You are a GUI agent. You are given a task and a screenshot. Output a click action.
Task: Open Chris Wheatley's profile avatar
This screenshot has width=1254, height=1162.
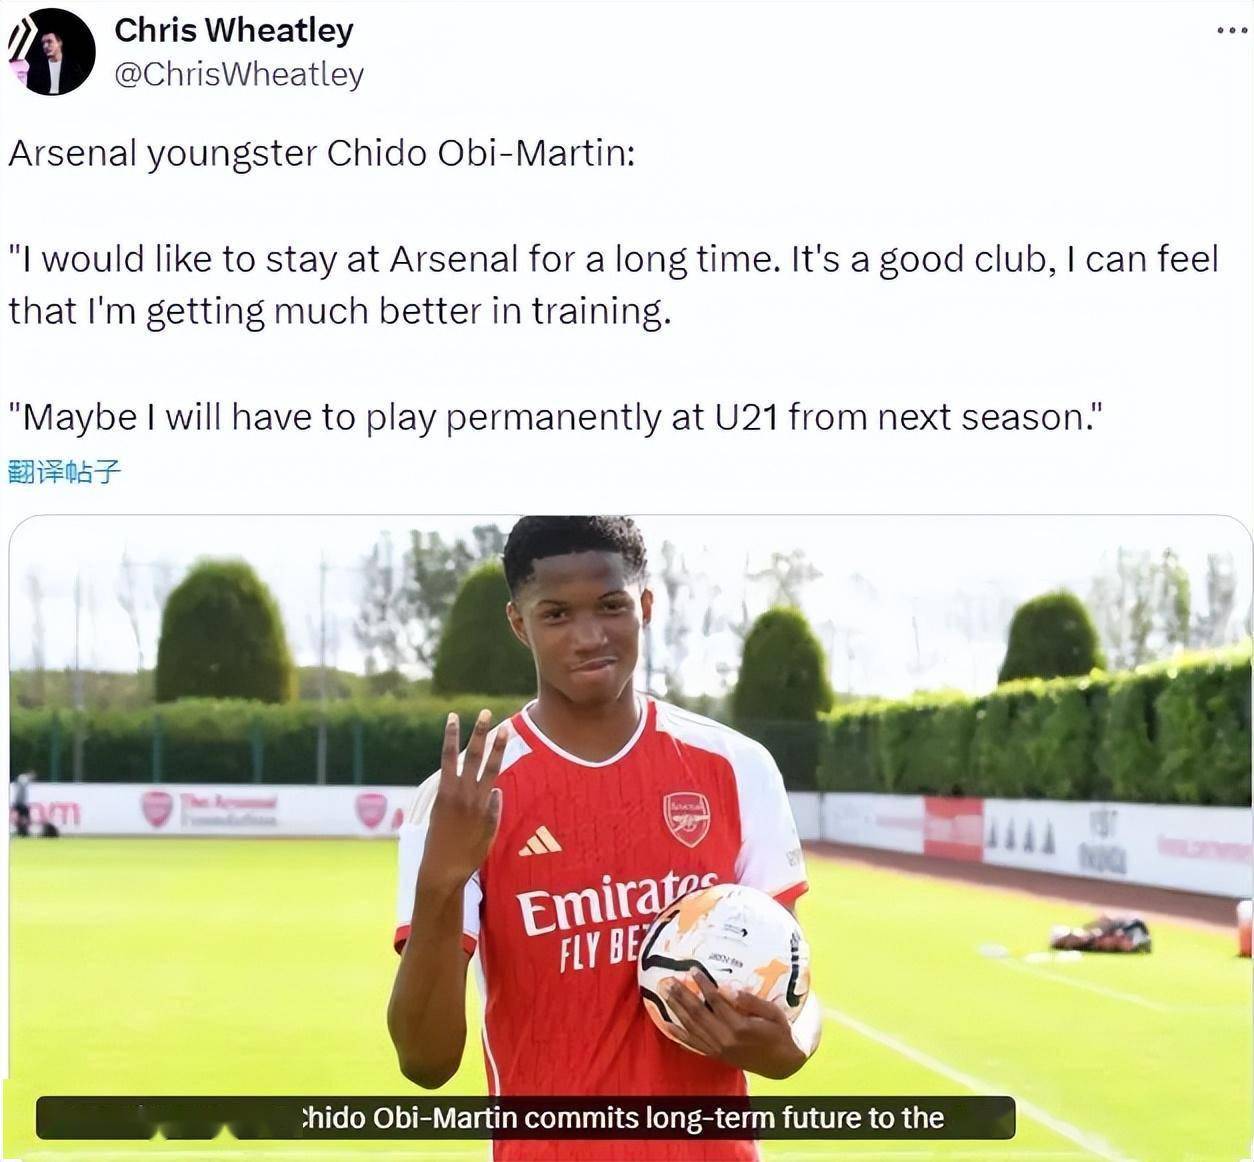pos(52,52)
